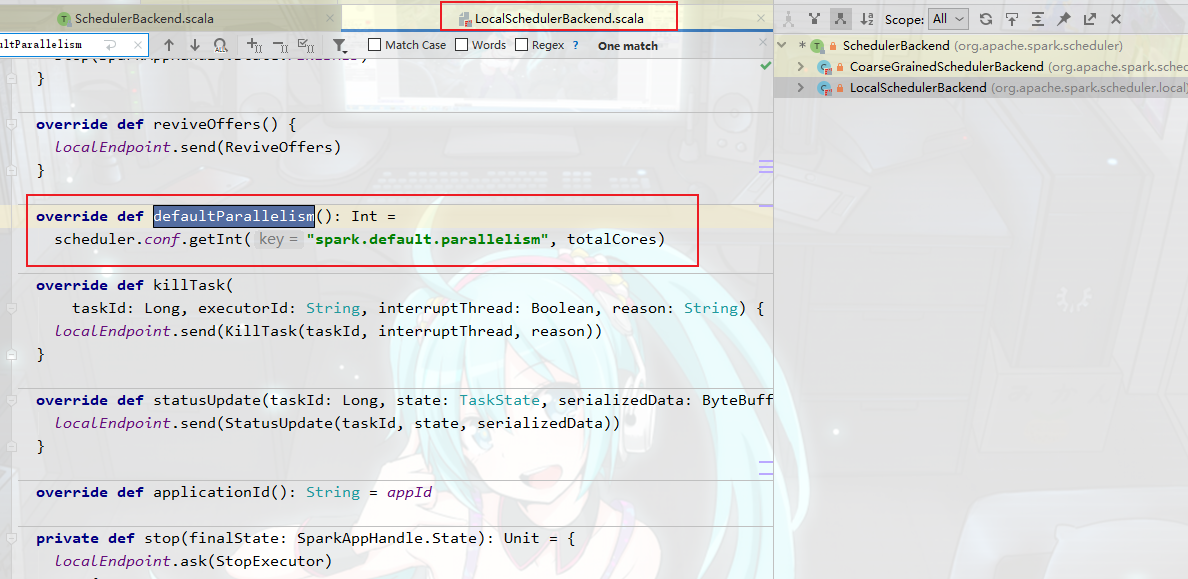Click the green inspection checkmark
This screenshot has height=579, width=1188.
766,66
